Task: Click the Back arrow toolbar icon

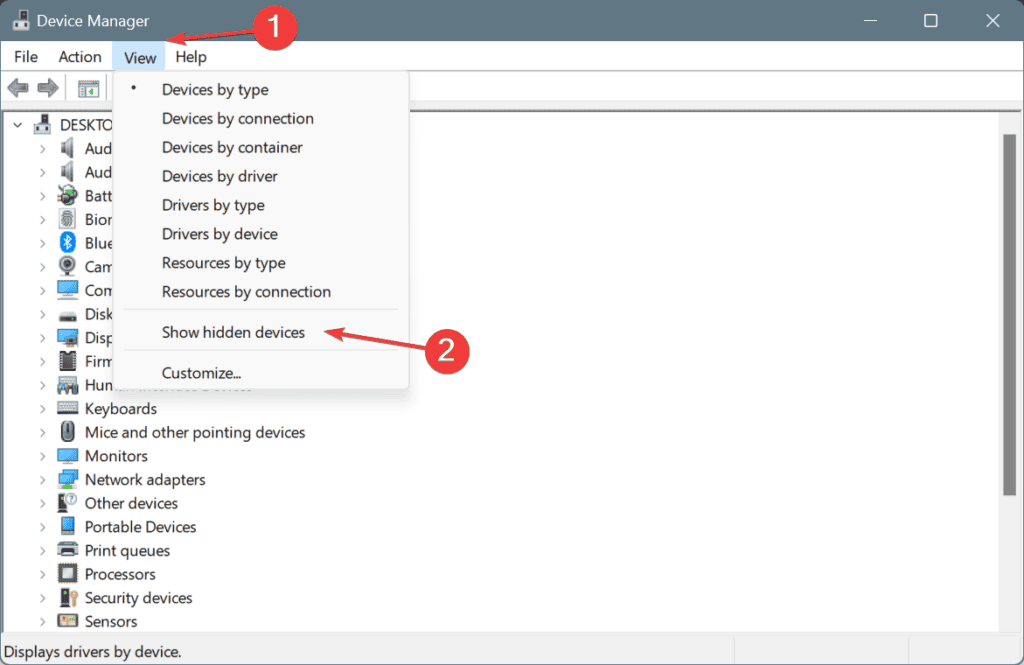Action: point(18,88)
